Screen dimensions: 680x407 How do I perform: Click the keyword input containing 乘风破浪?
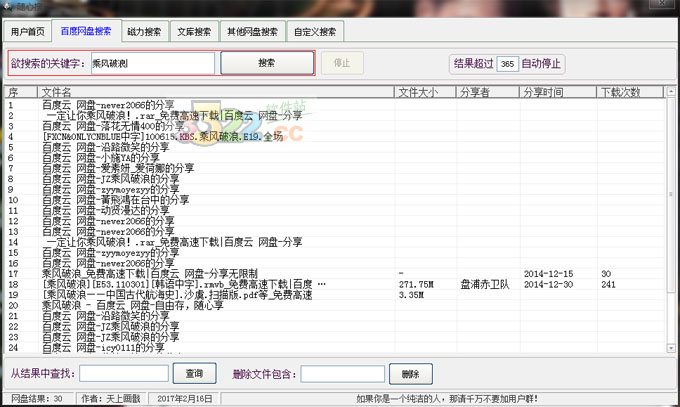pyautogui.click(x=153, y=63)
